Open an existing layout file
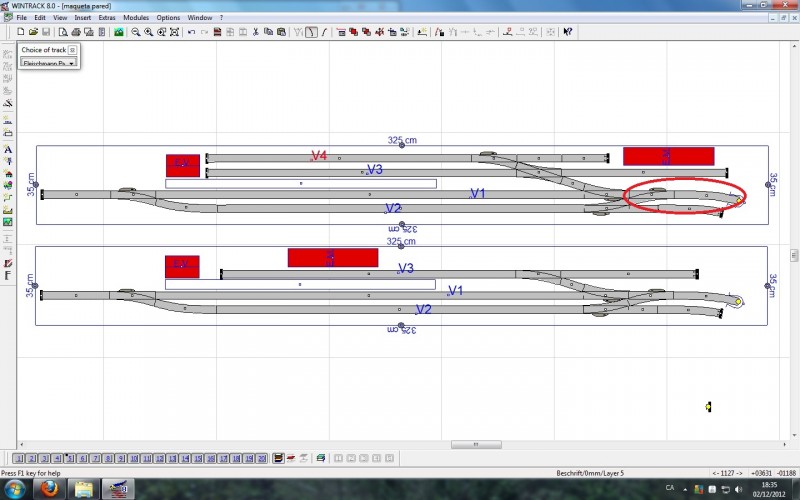This screenshot has height=500, width=800. click(x=33, y=32)
